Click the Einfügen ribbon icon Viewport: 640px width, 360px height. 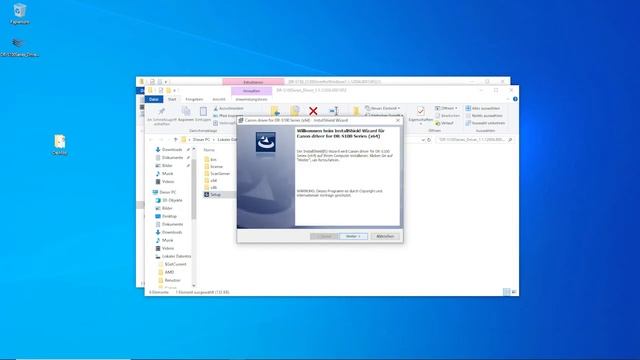[203, 111]
